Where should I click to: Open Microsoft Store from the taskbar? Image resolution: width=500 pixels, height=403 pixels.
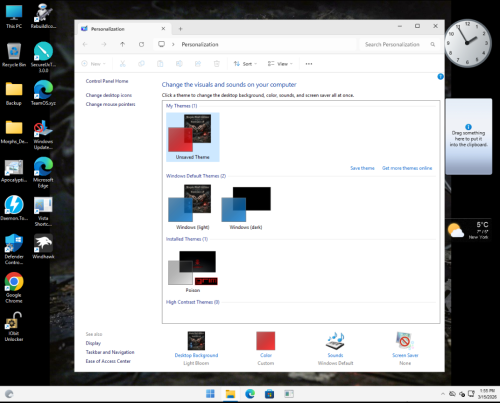(269, 394)
